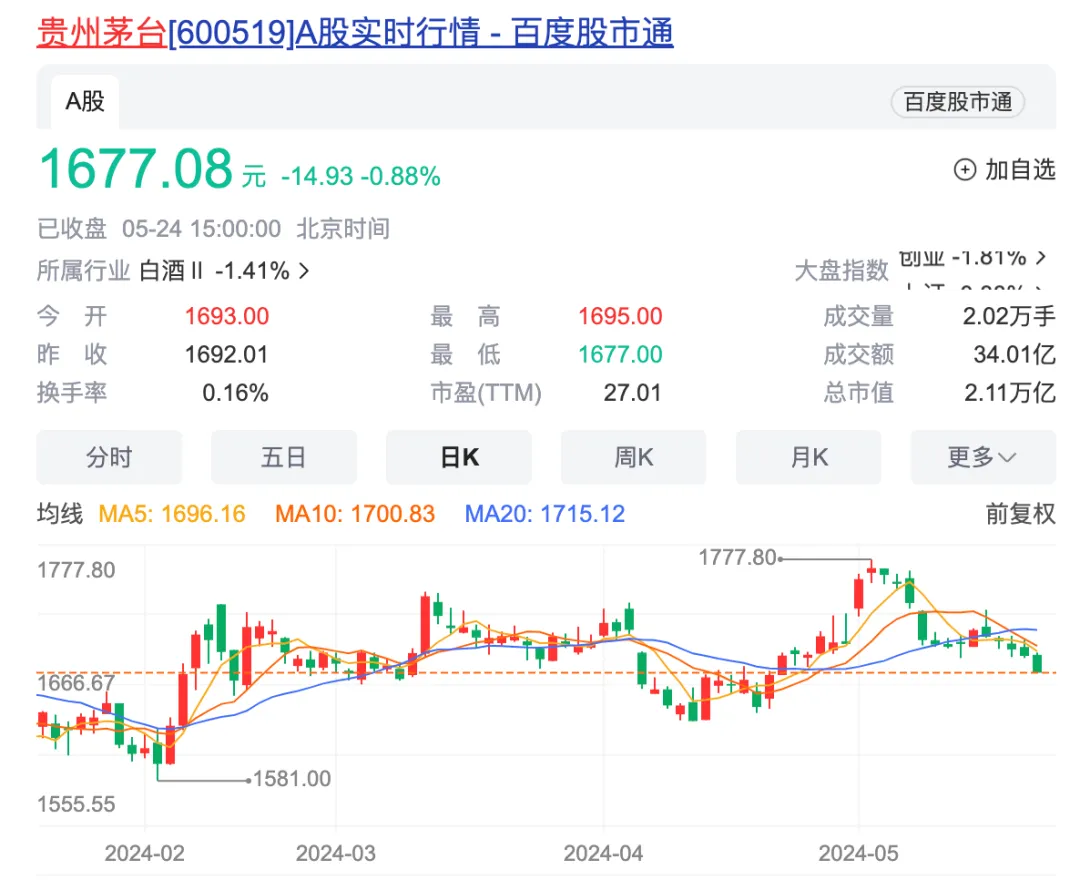This screenshot has height=880, width=1080.
Task: Click the 成交额 value 34.01亿
Action: tap(1015, 355)
